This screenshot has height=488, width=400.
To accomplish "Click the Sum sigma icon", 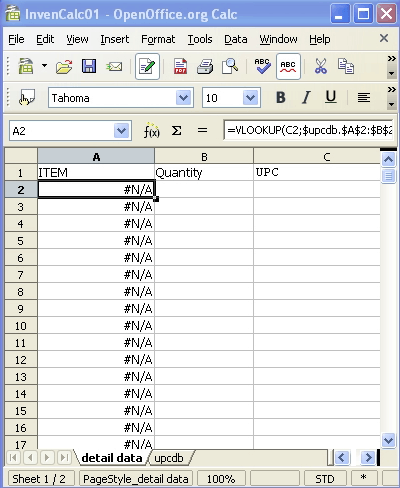I will 177,131.
